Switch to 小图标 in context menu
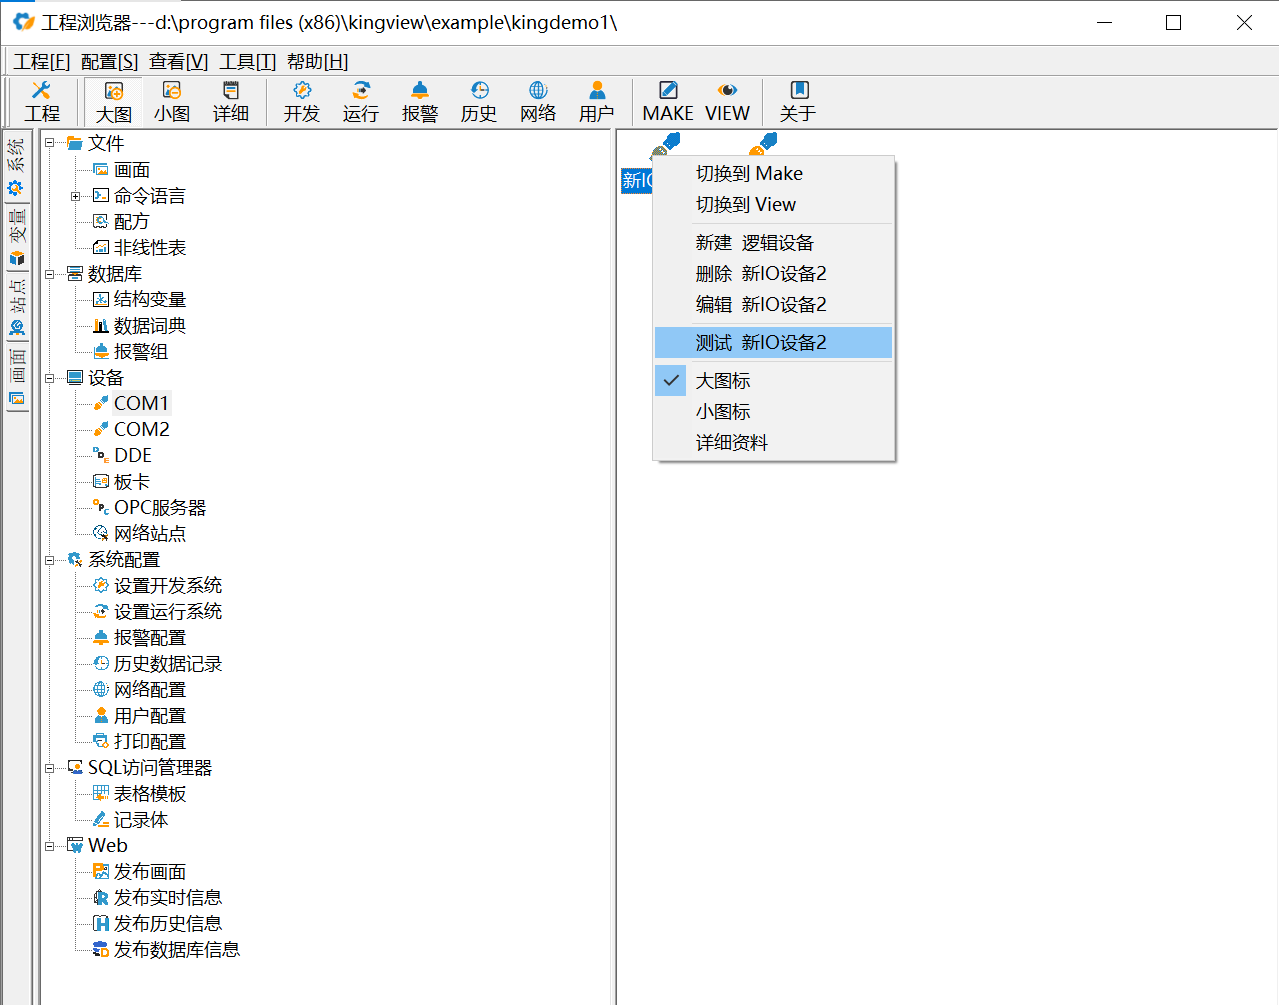The width and height of the screenshot is (1280, 1006). [723, 412]
